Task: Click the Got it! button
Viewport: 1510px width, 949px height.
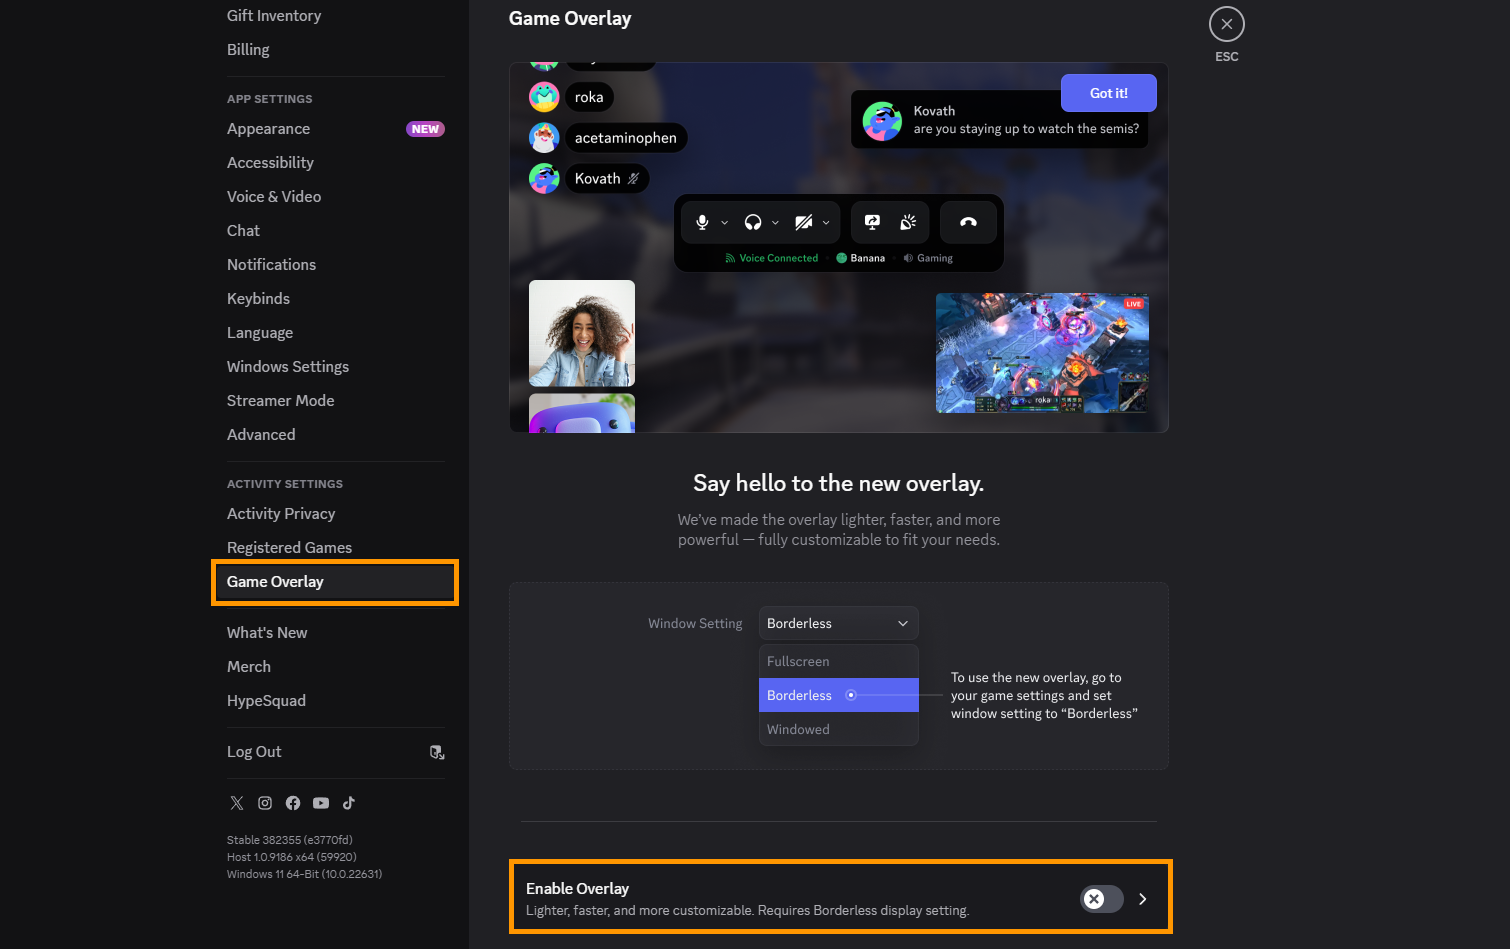Action: 1109,93
